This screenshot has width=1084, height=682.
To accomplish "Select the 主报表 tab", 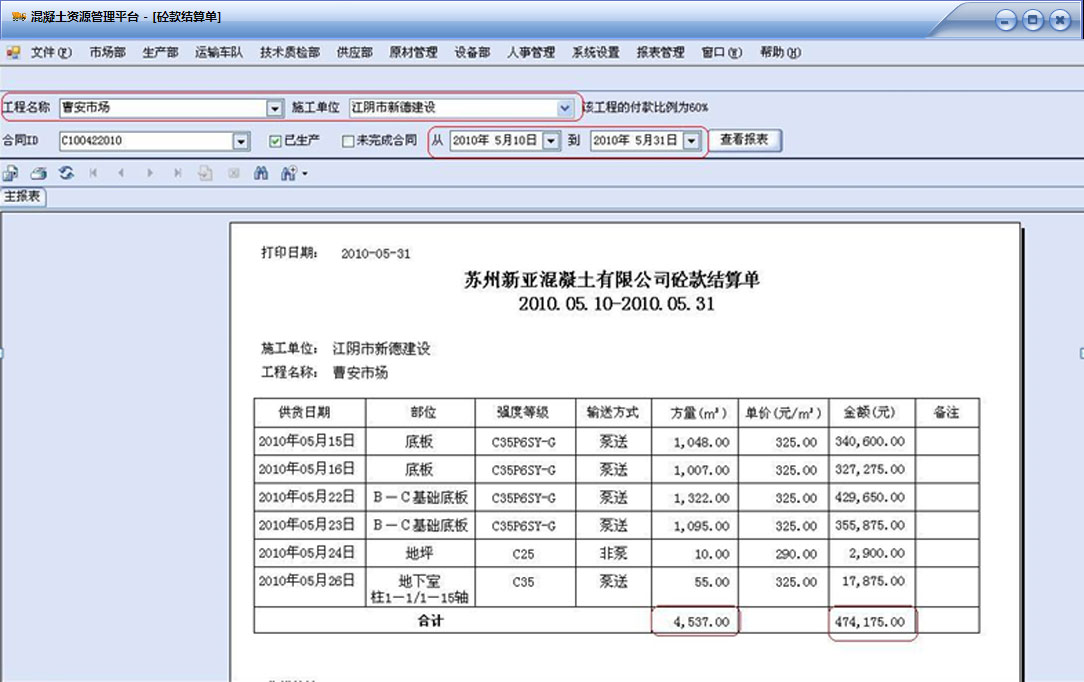I will click(x=22, y=197).
